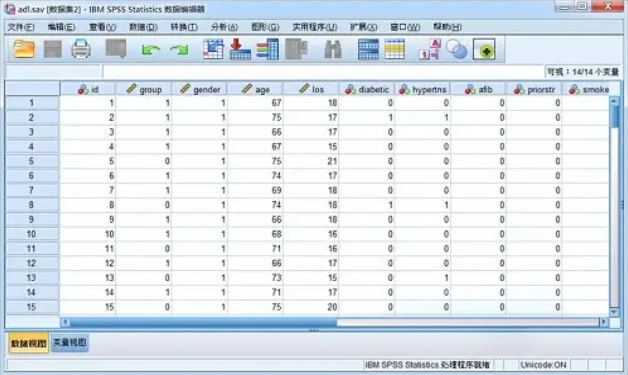The width and height of the screenshot is (628, 375).
Task: Click the Open data document folder icon
Action: [x=24, y=49]
